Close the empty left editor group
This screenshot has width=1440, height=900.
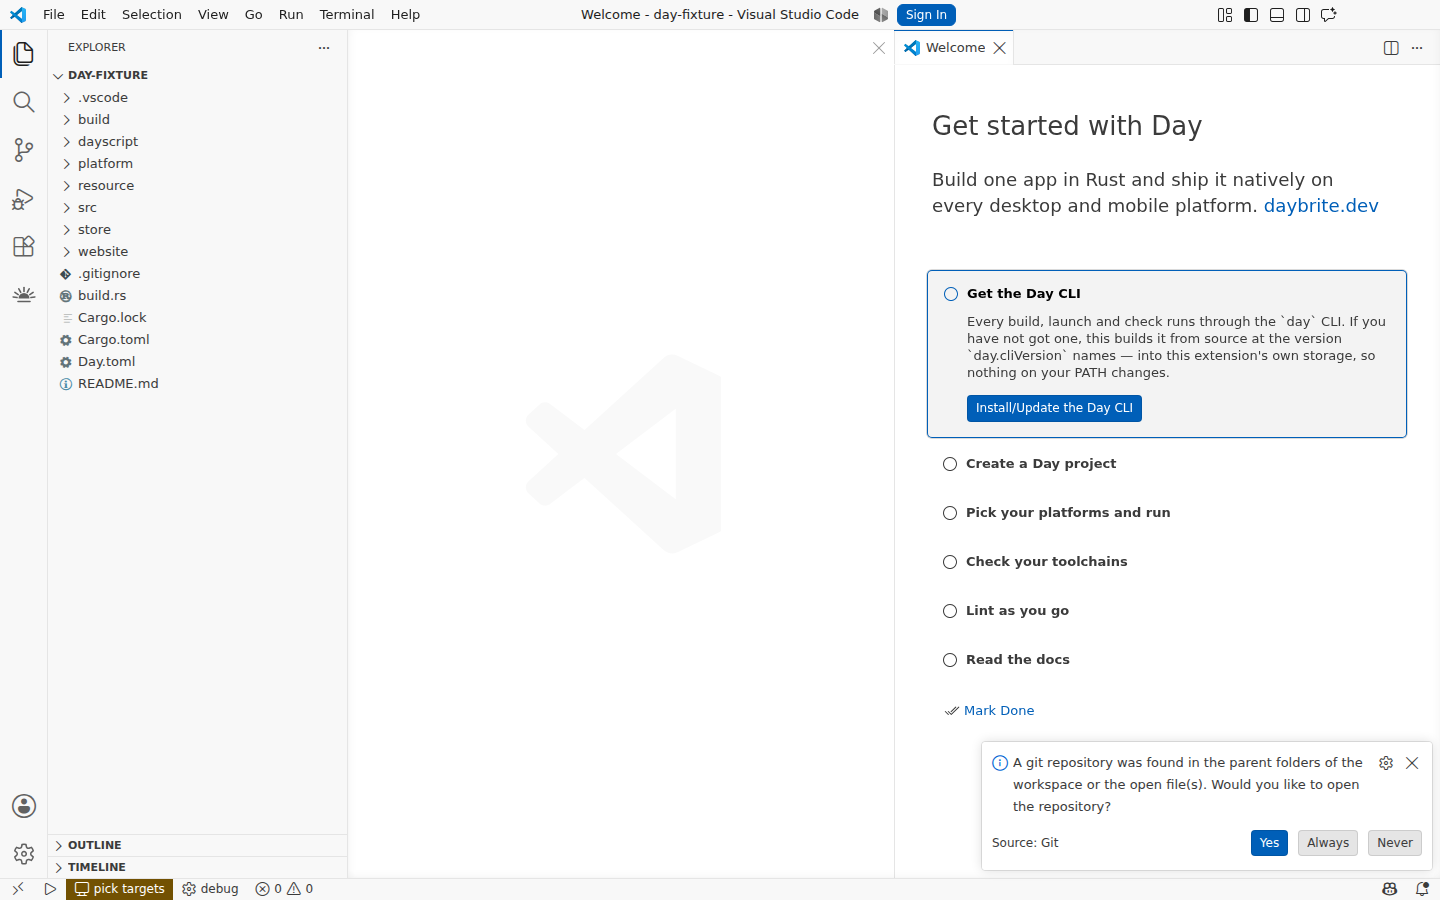879,48
